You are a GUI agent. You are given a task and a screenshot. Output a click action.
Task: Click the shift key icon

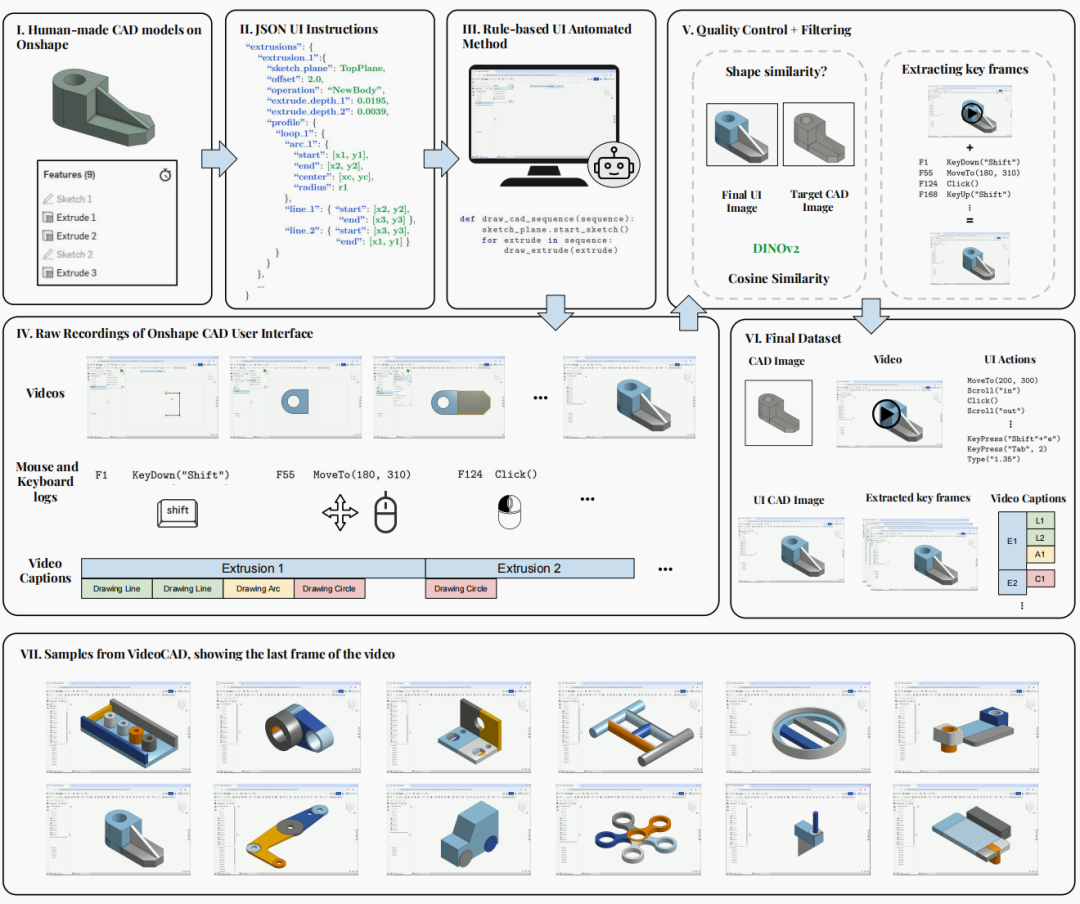point(178,511)
